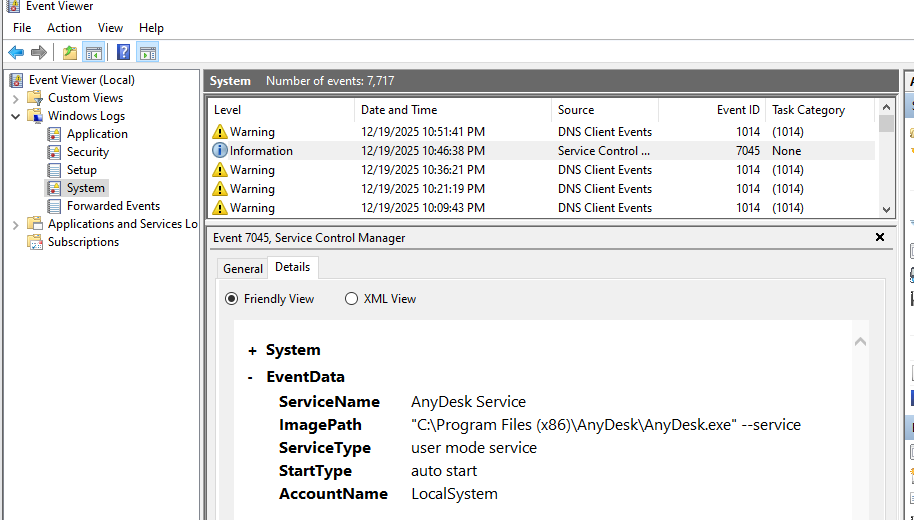The image size is (914, 520).
Task: Click warning icon of 10:21:19 PM event
Action: click(220, 189)
